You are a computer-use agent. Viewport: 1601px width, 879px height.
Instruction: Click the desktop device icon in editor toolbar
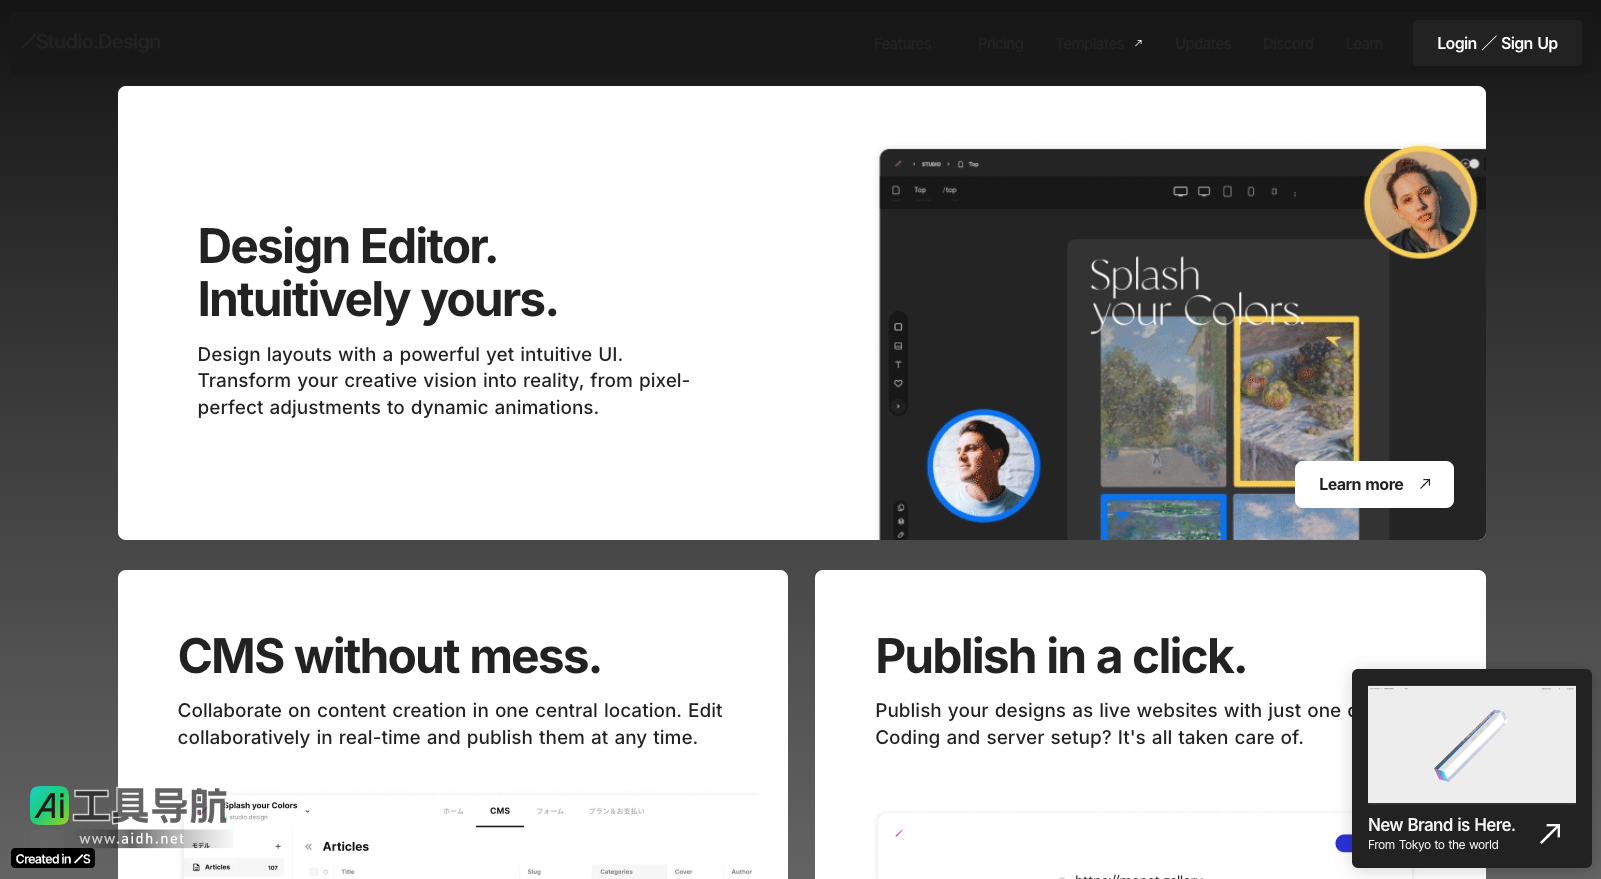click(x=1180, y=191)
